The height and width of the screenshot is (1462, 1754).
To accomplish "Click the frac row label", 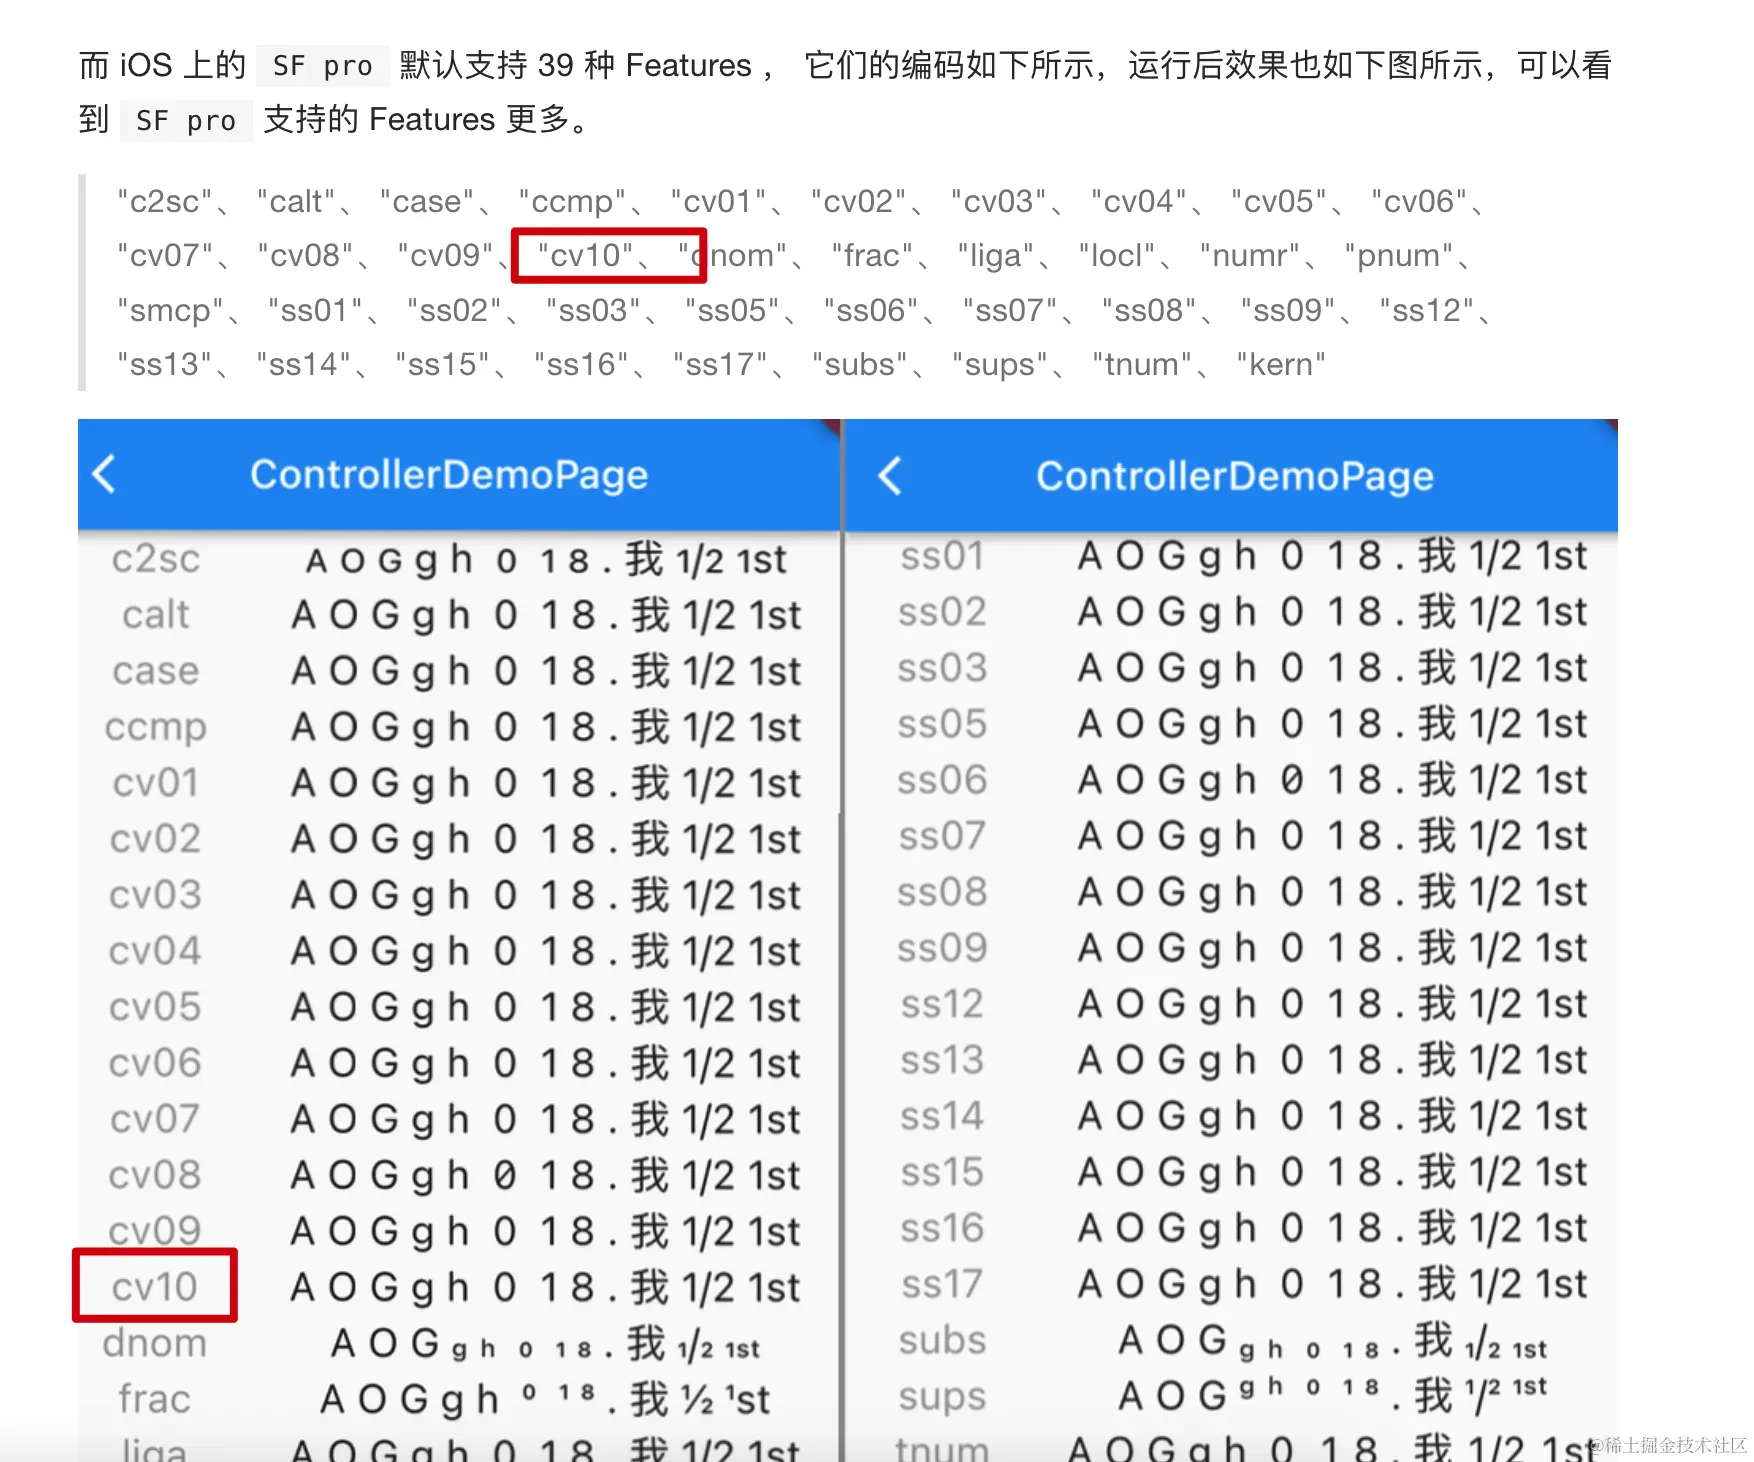I will pos(155,1399).
